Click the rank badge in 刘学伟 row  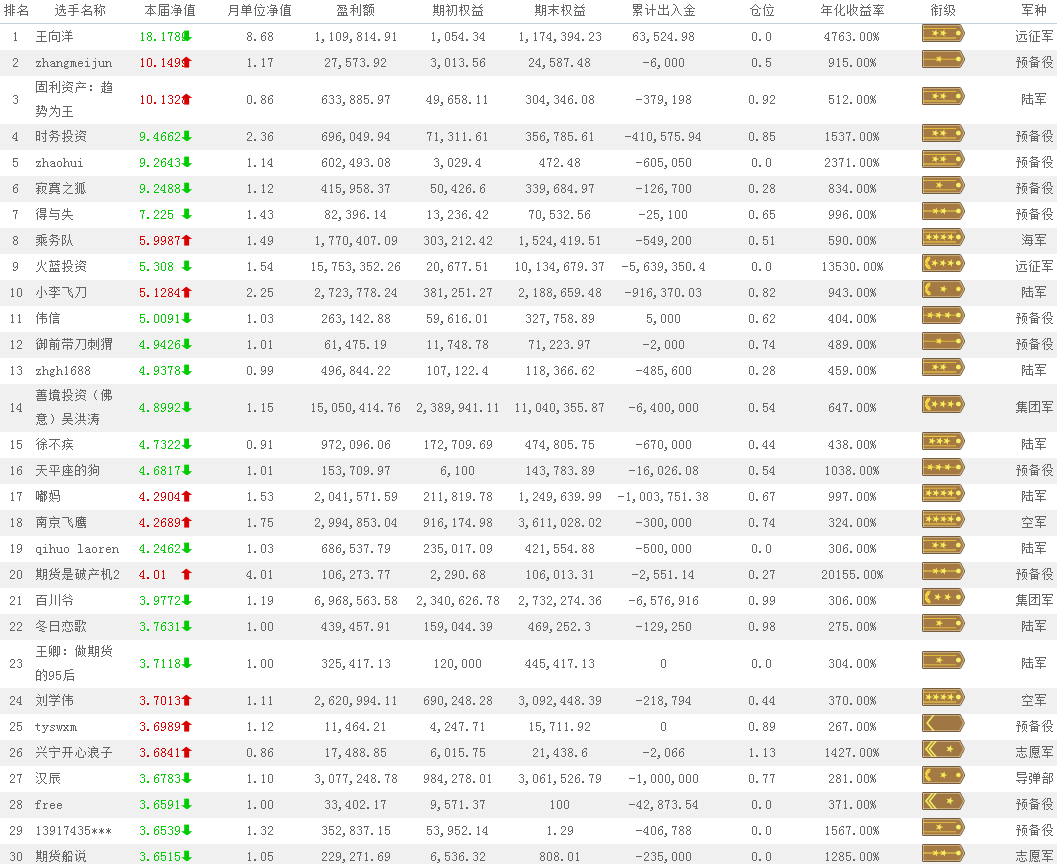(x=942, y=698)
